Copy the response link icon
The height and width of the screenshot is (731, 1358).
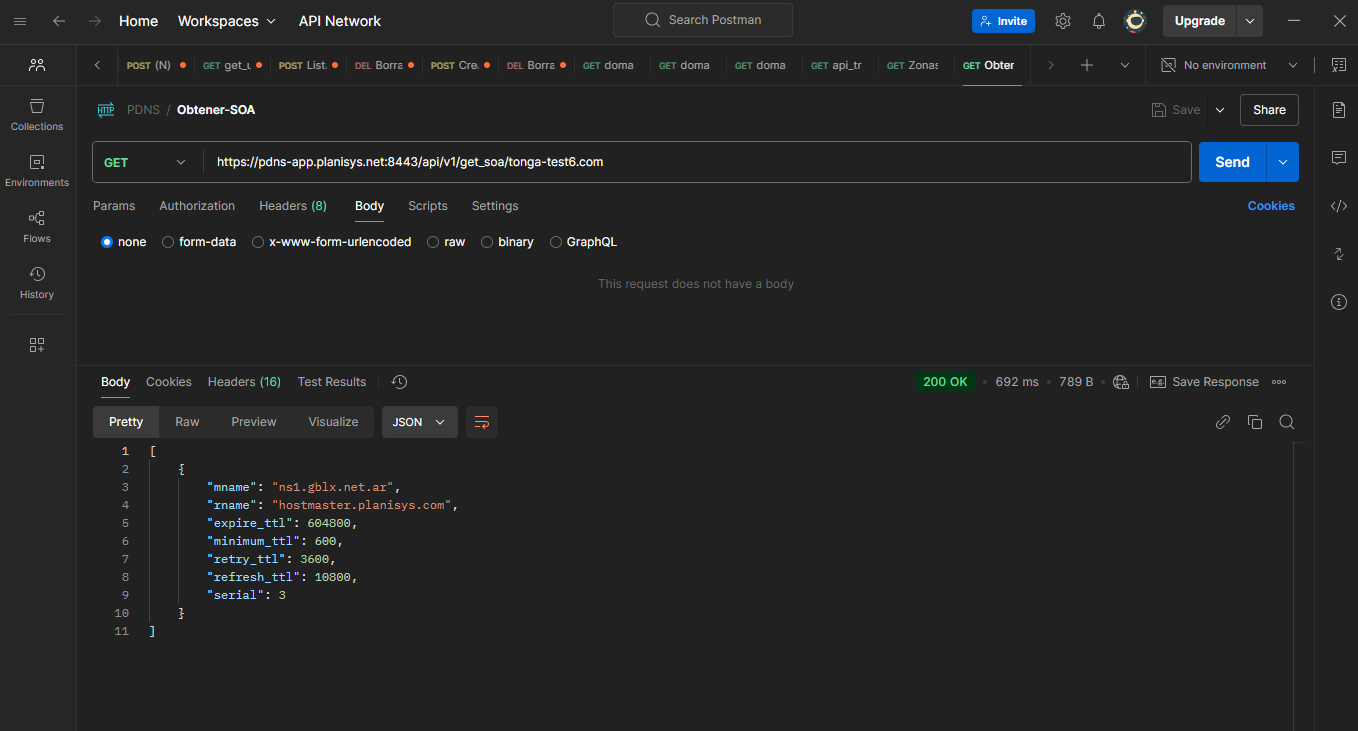pos(1222,422)
